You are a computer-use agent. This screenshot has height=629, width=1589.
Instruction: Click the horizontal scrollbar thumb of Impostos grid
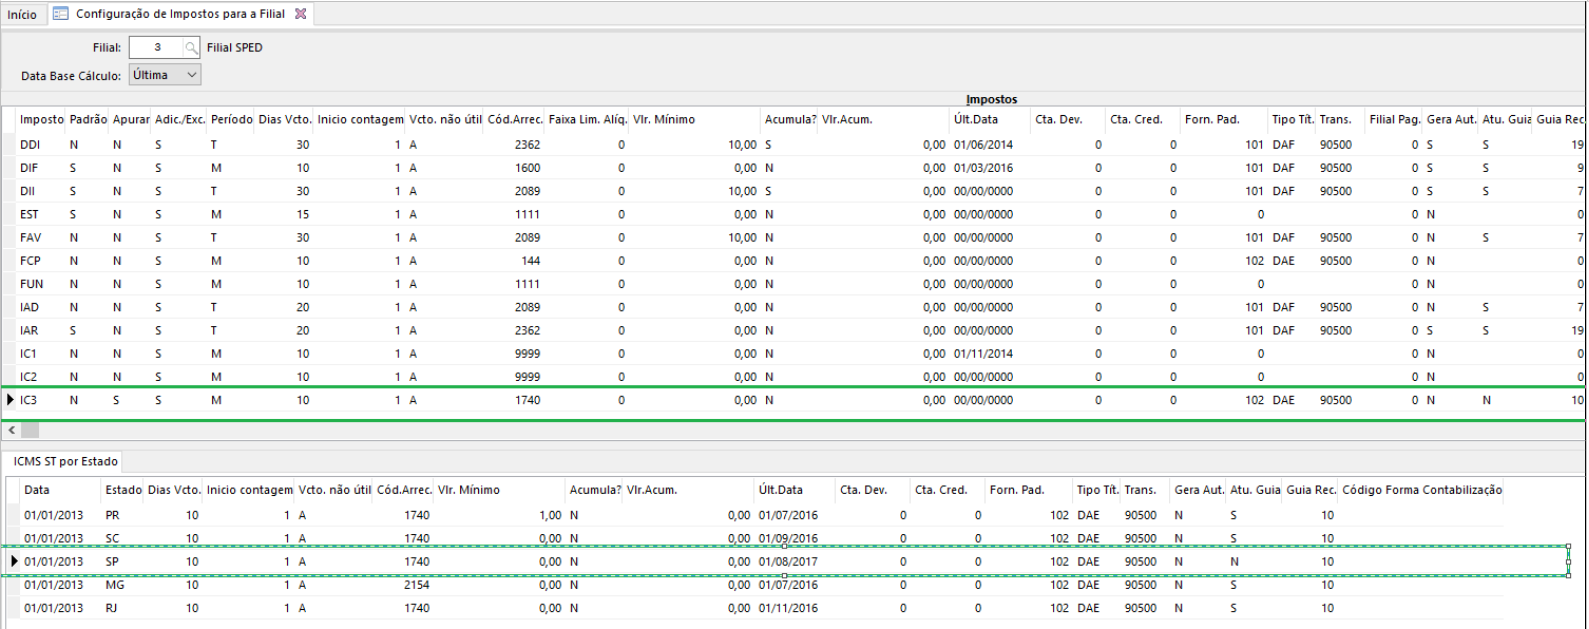(x=30, y=430)
